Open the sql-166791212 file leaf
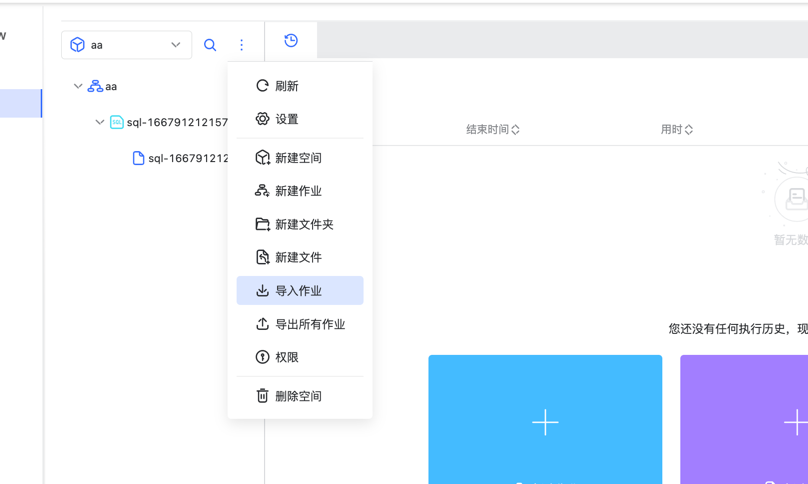The image size is (808, 484). [180, 158]
